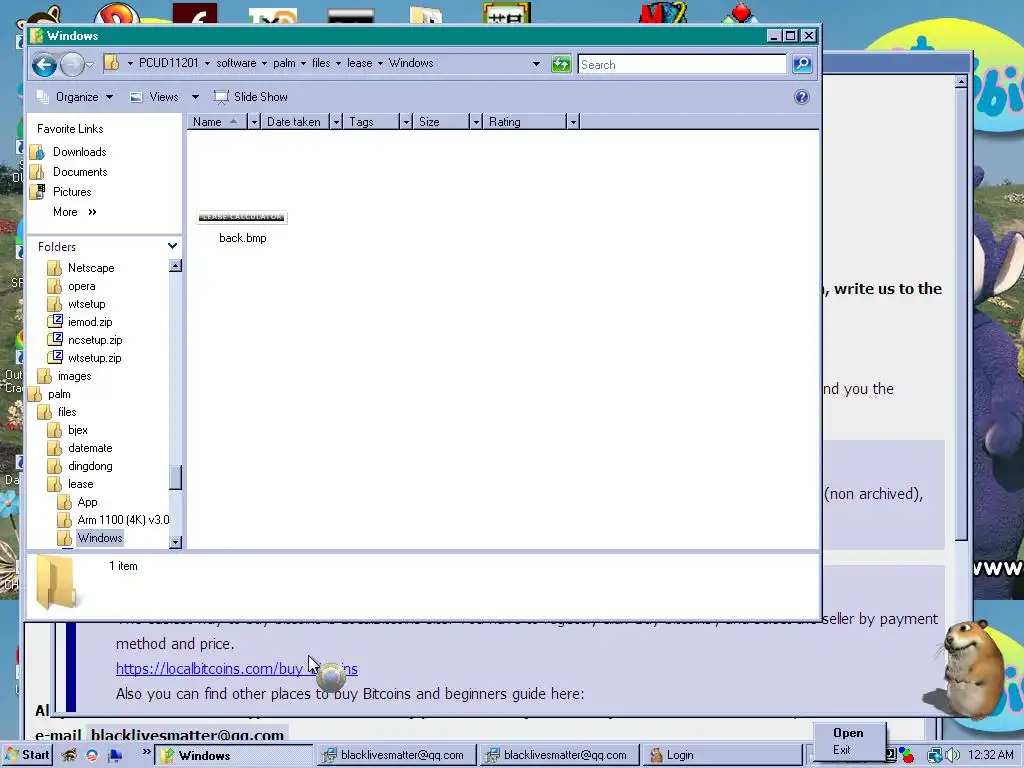Select 'files' in the address breadcrumb
The height and width of the screenshot is (768, 1024).
(x=321, y=63)
